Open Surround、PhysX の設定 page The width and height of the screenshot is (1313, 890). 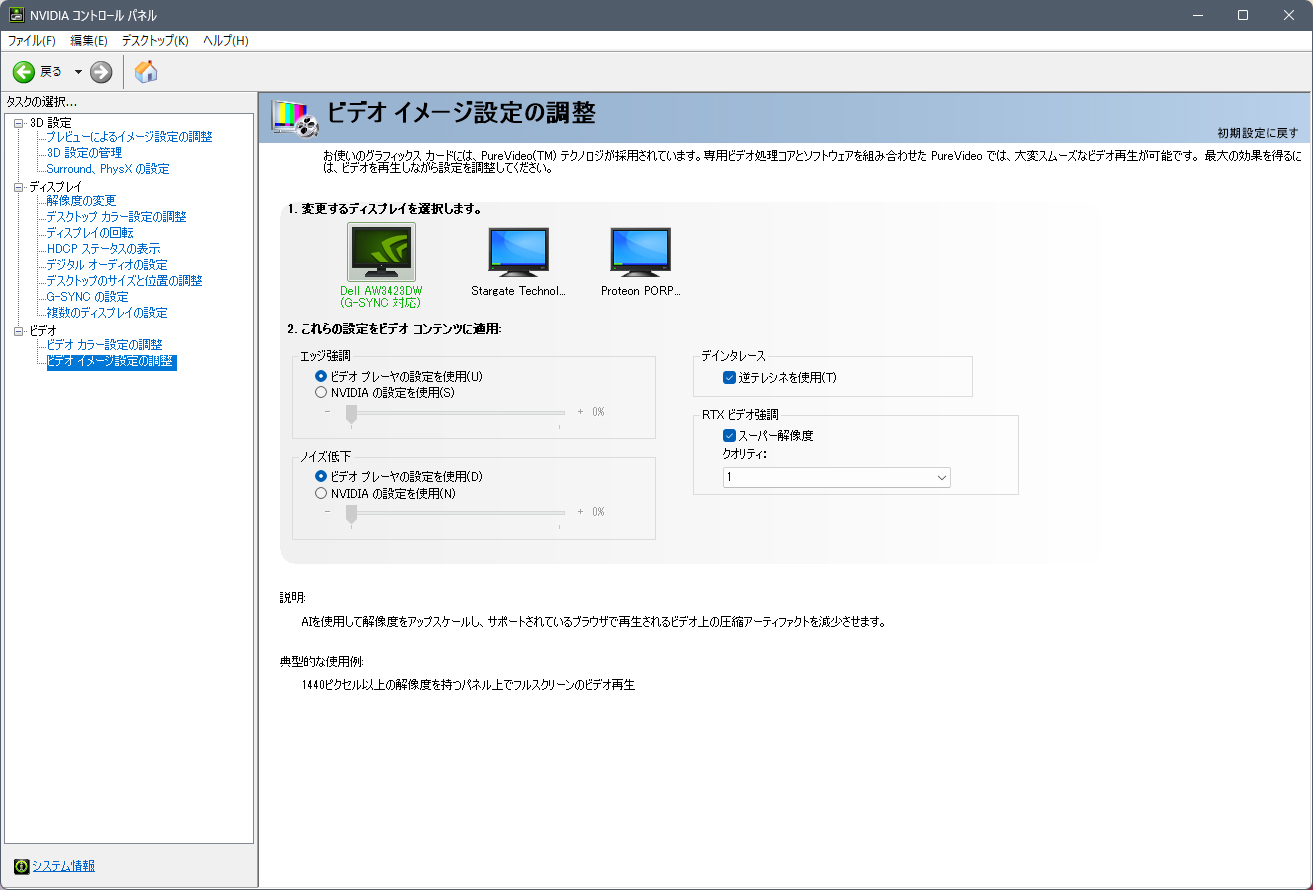108,169
